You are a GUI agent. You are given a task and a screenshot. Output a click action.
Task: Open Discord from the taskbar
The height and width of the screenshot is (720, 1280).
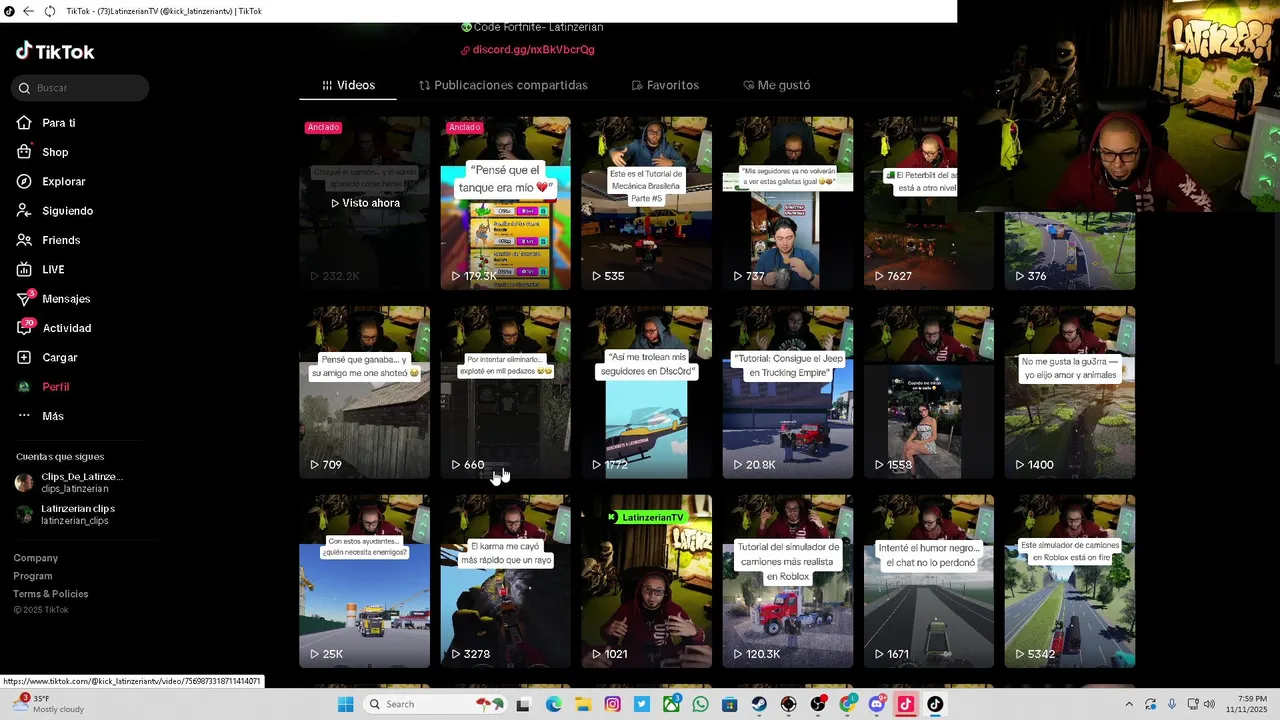click(877, 704)
